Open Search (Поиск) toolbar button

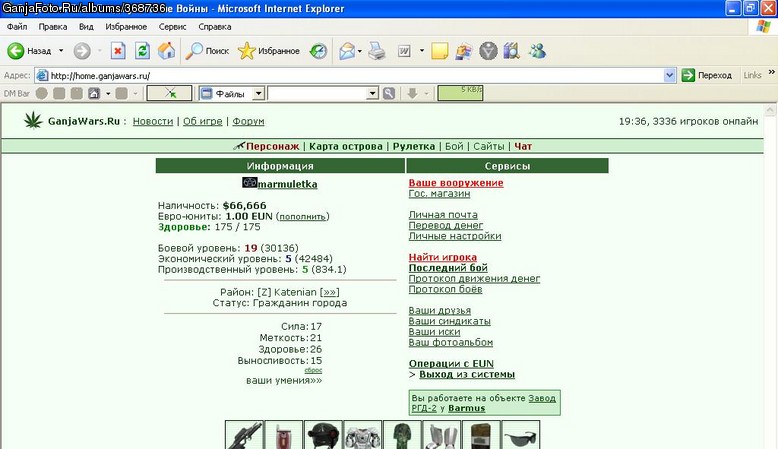point(207,51)
